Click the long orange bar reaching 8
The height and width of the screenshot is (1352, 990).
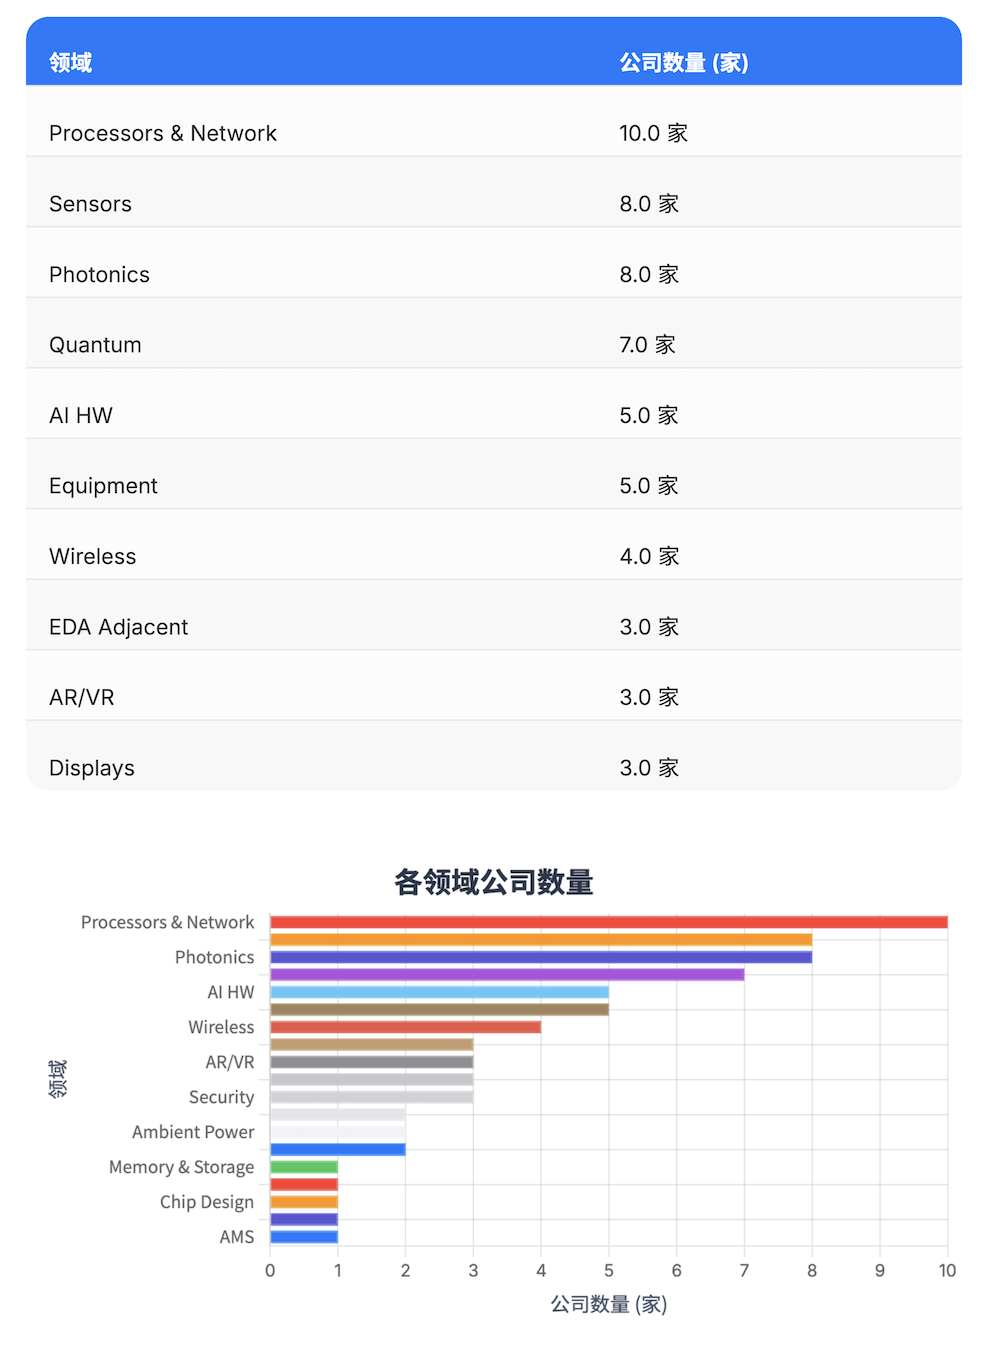point(541,940)
